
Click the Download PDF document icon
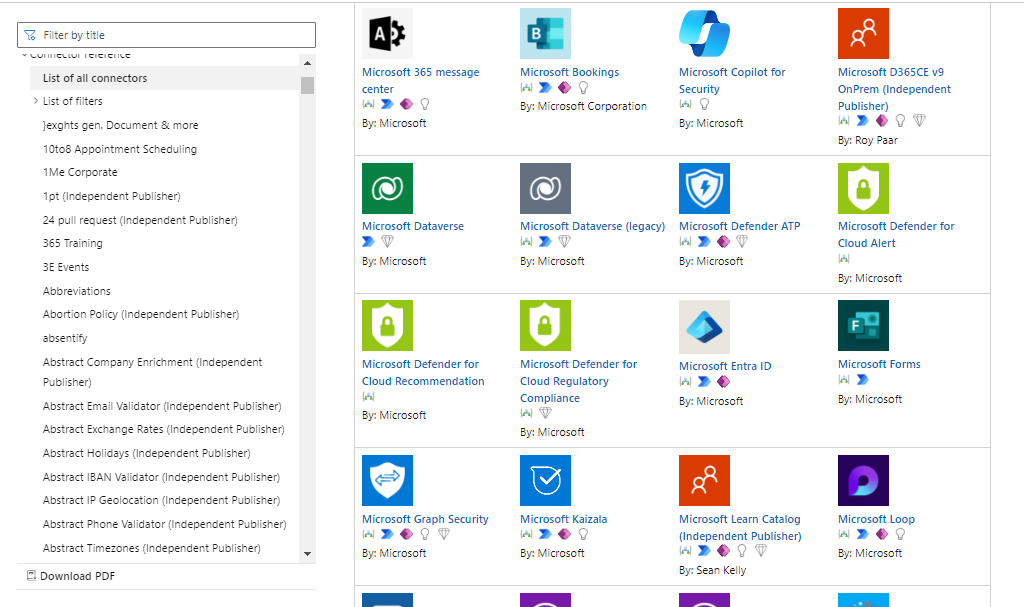tap(31, 576)
